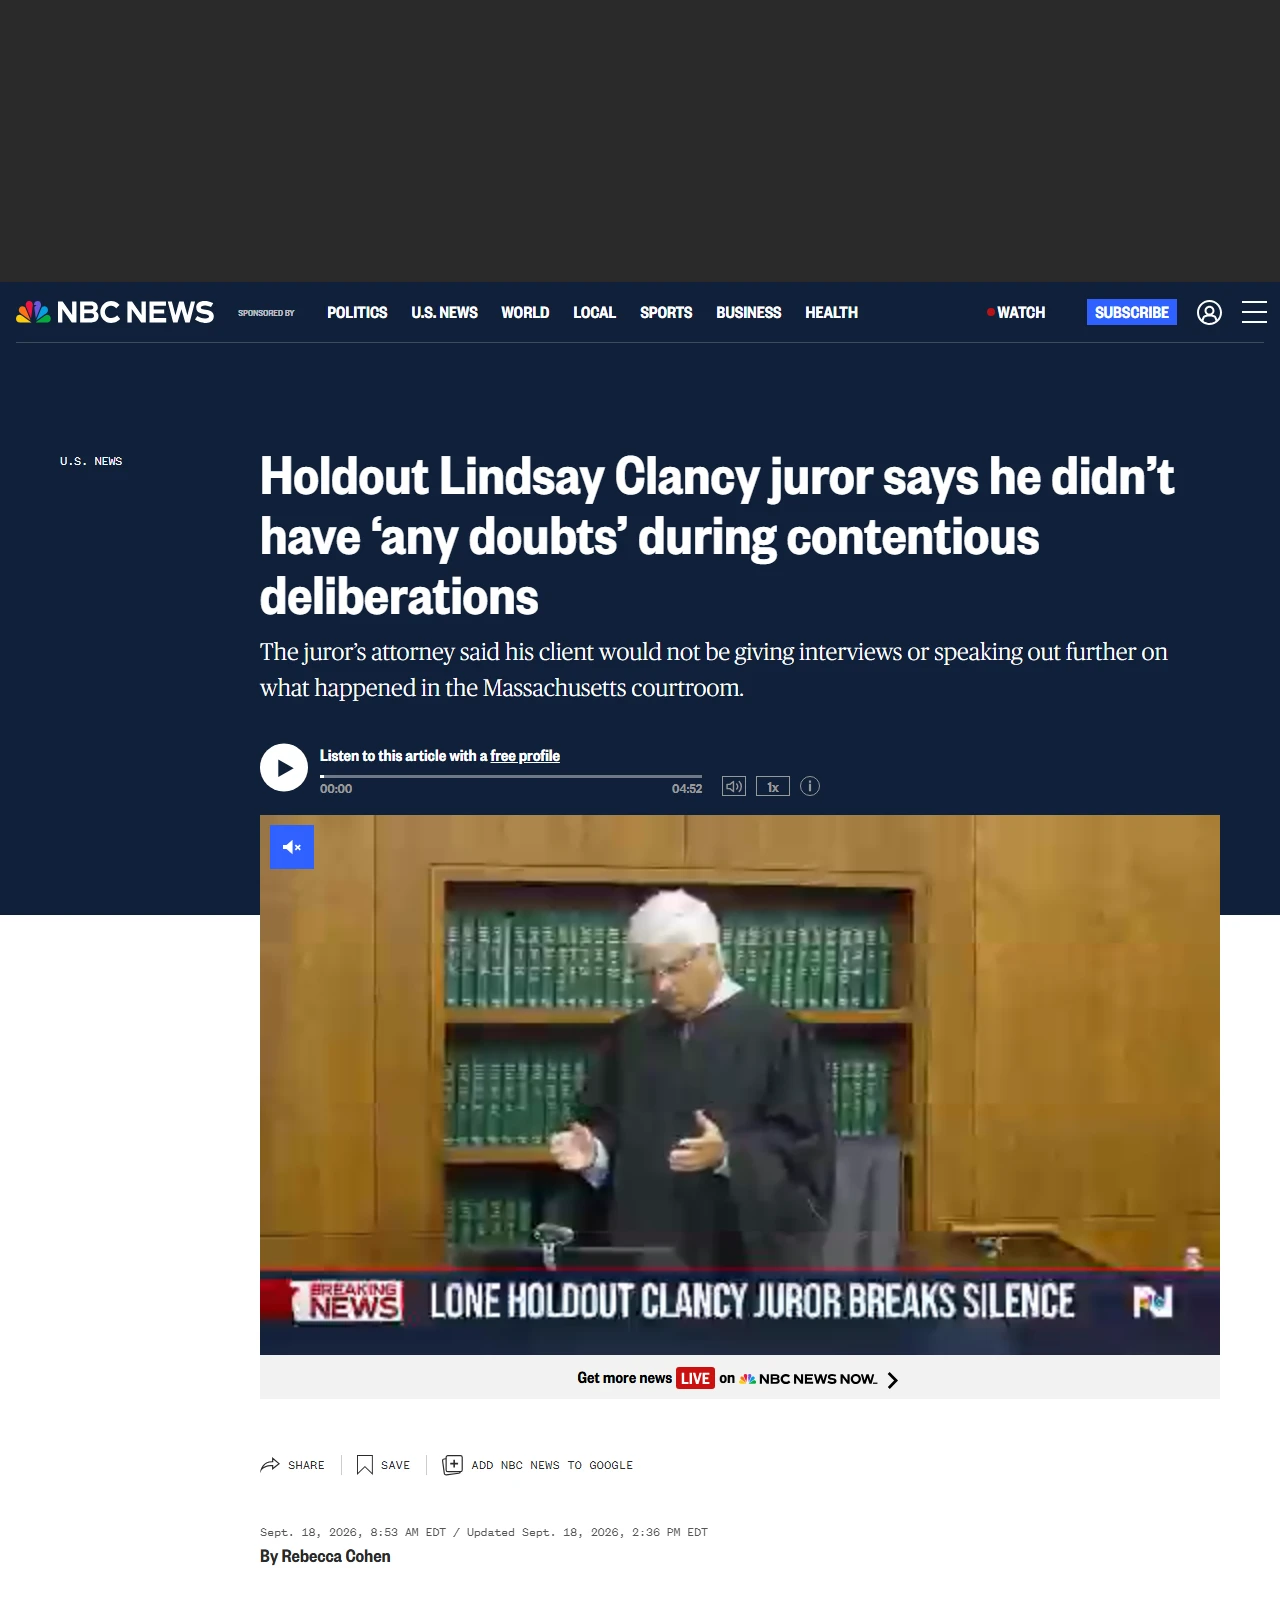This screenshot has height=1600, width=1280.
Task: Play the article audio
Action: tap(284, 767)
